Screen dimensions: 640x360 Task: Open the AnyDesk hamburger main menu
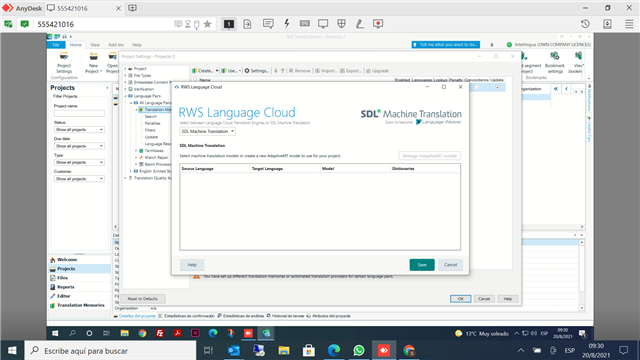coord(629,24)
